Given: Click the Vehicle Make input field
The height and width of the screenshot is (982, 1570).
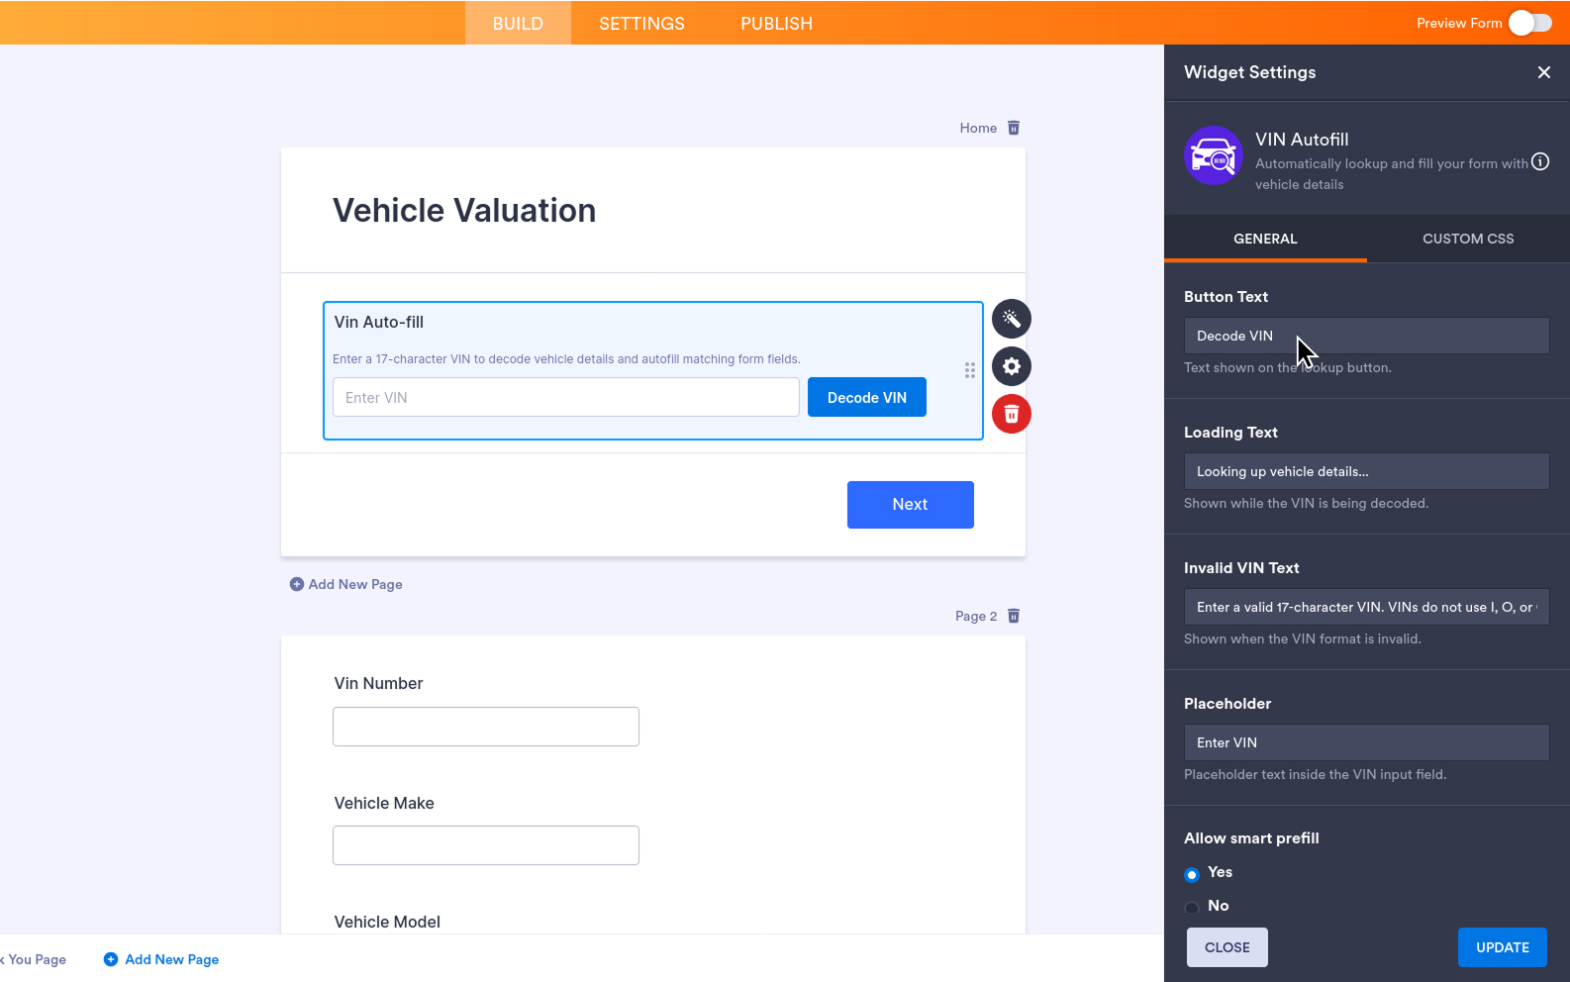Looking at the screenshot, I should 486,845.
